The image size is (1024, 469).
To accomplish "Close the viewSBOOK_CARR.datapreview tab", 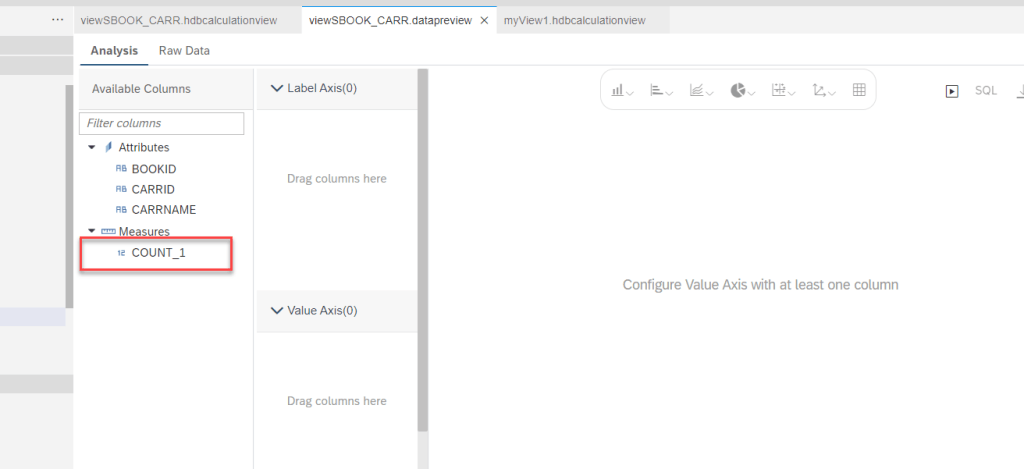I will (484, 20).
